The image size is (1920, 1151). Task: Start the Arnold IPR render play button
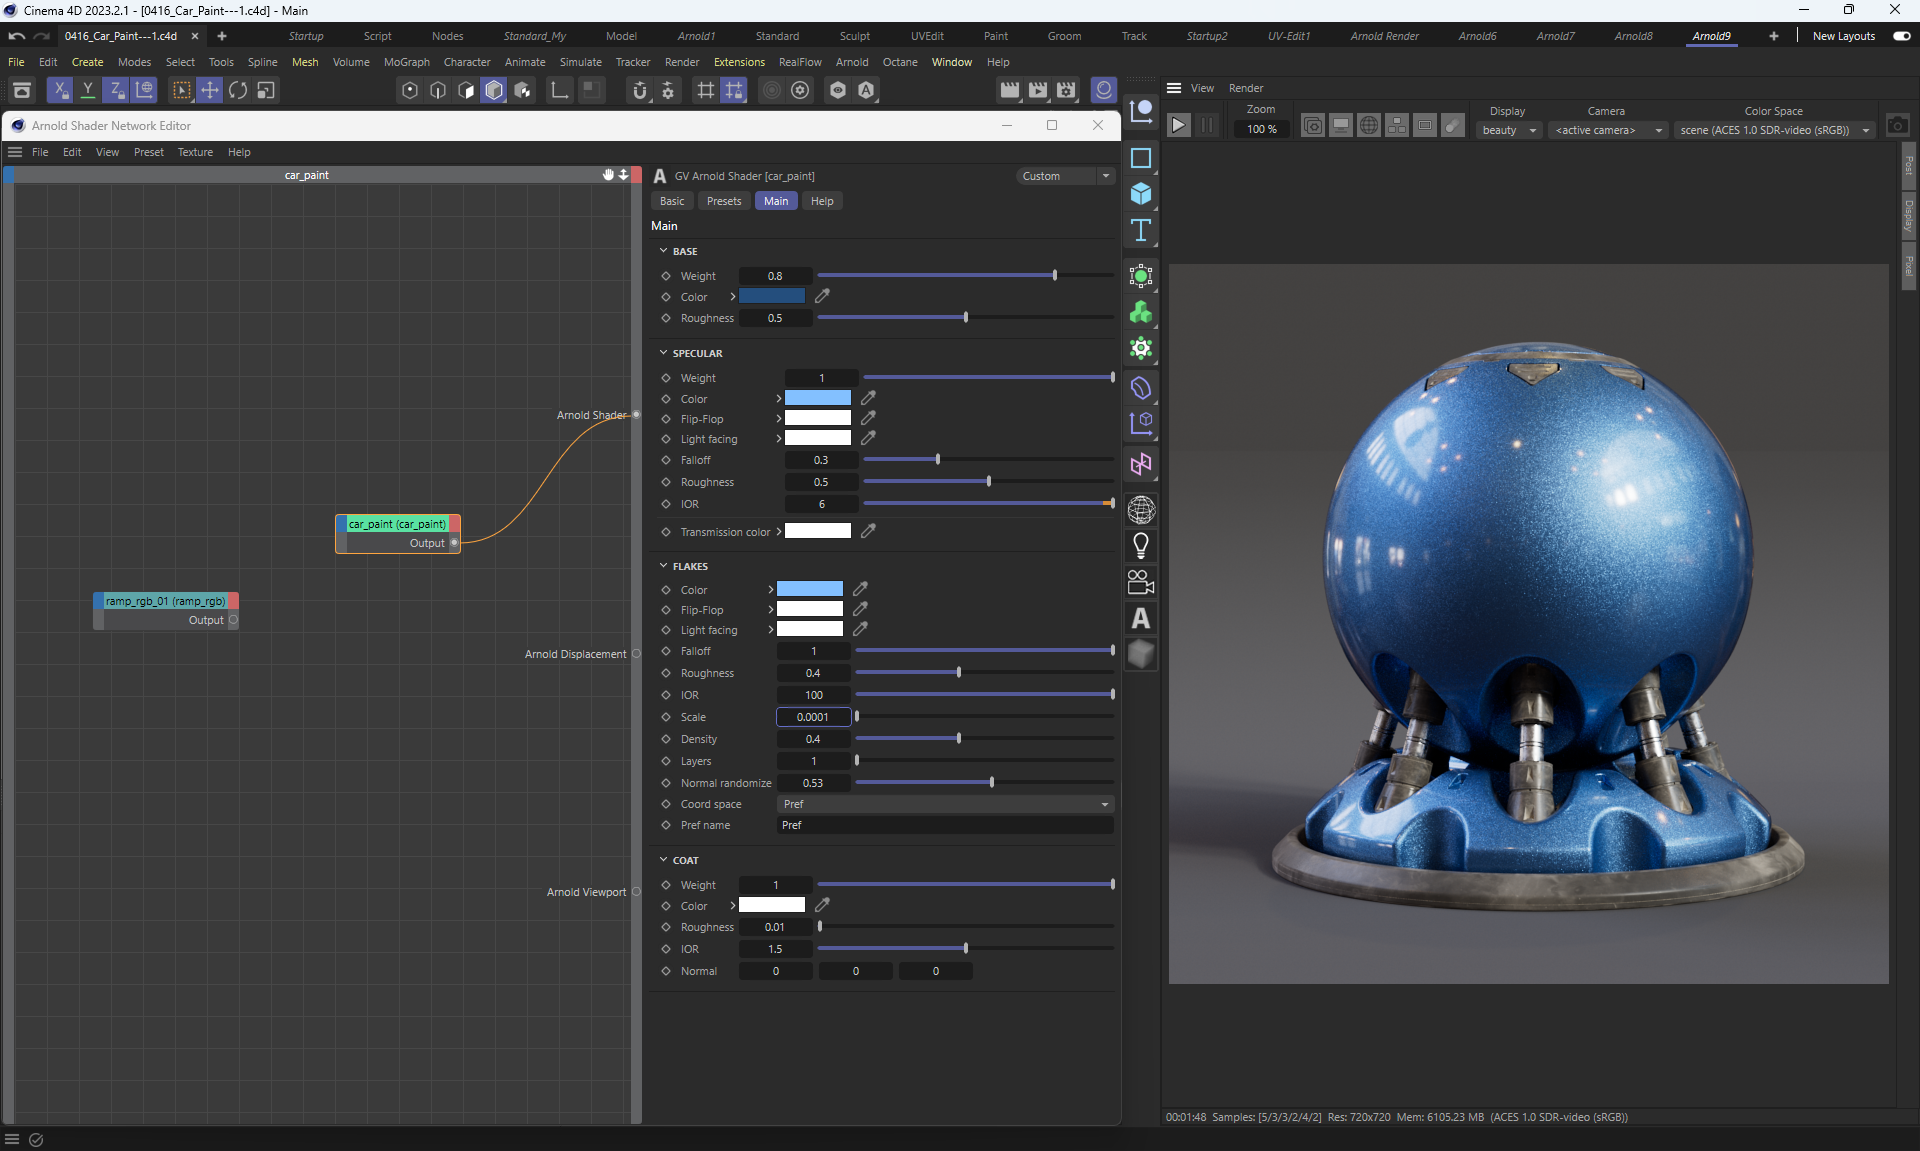tap(1179, 125)
